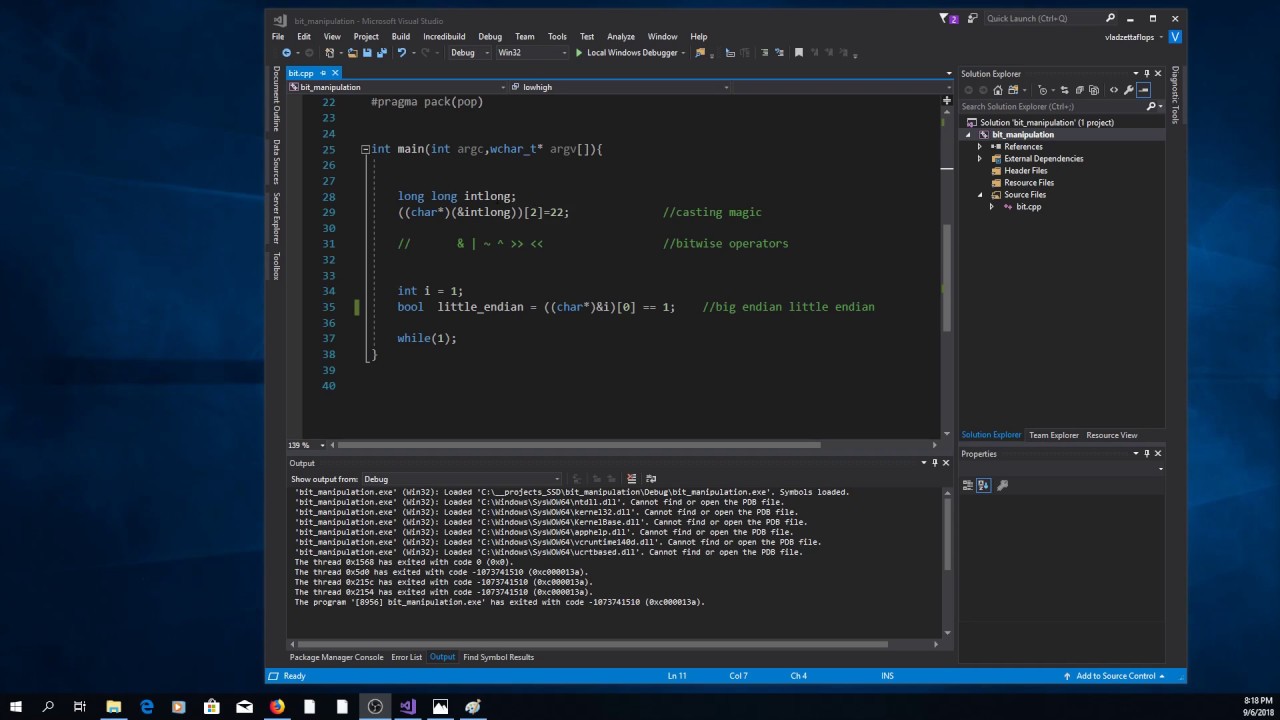Open Firefox from Windows taskbar
Image resolution: width=1280 pixels, height=720 pixels.
(277, 706)
